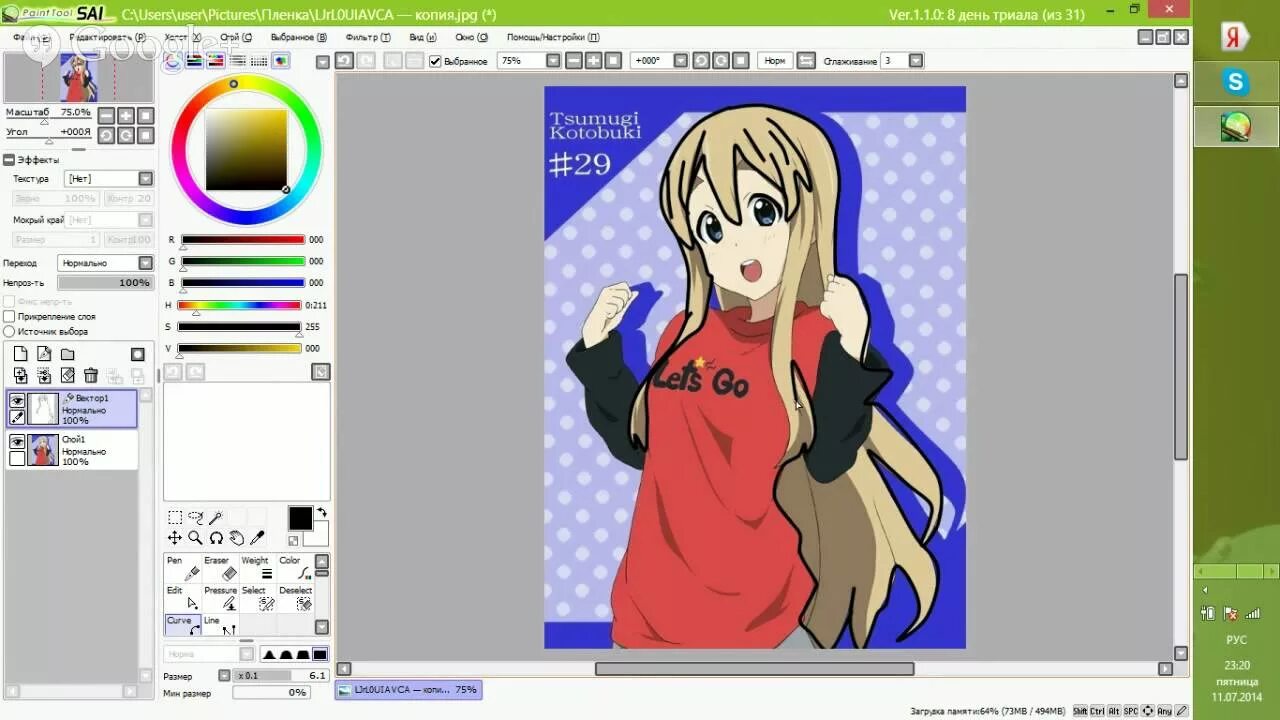Screen dimensions: 1280x720
Task: Open the Вид menu
Action: [x=423, y=37]
